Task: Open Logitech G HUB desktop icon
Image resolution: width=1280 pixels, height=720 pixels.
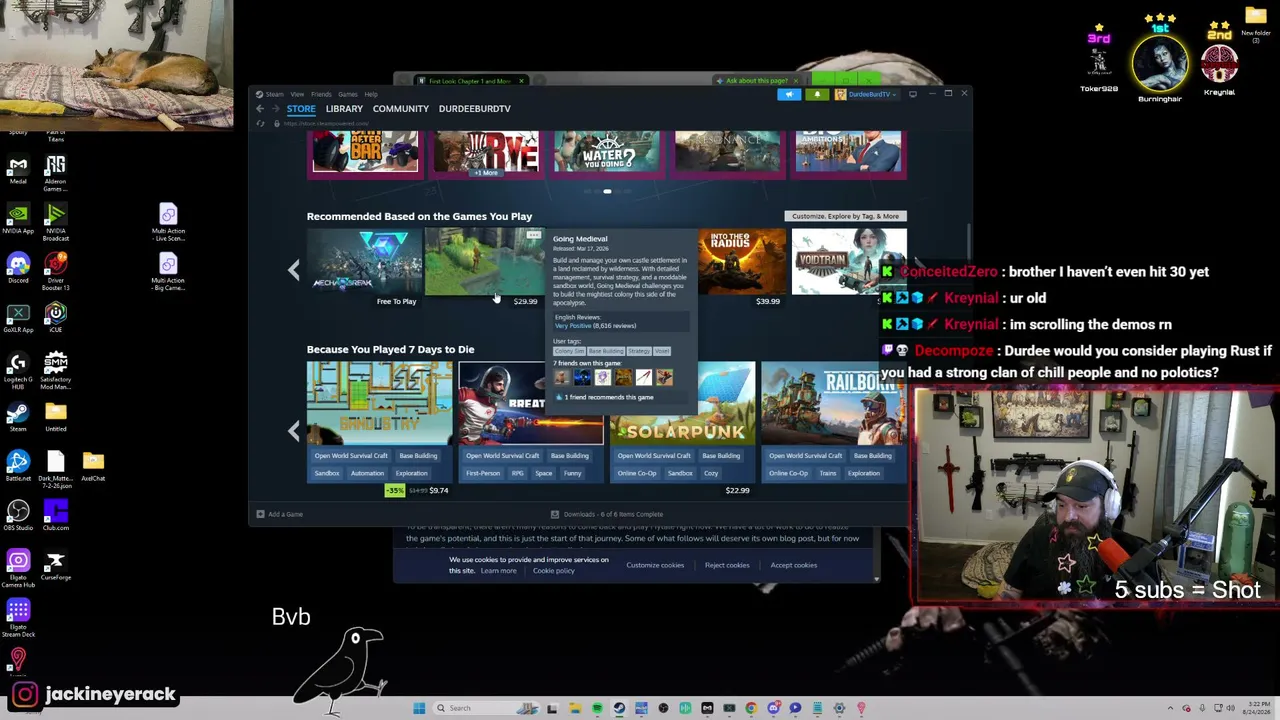Action: click(x=18, y=370)
